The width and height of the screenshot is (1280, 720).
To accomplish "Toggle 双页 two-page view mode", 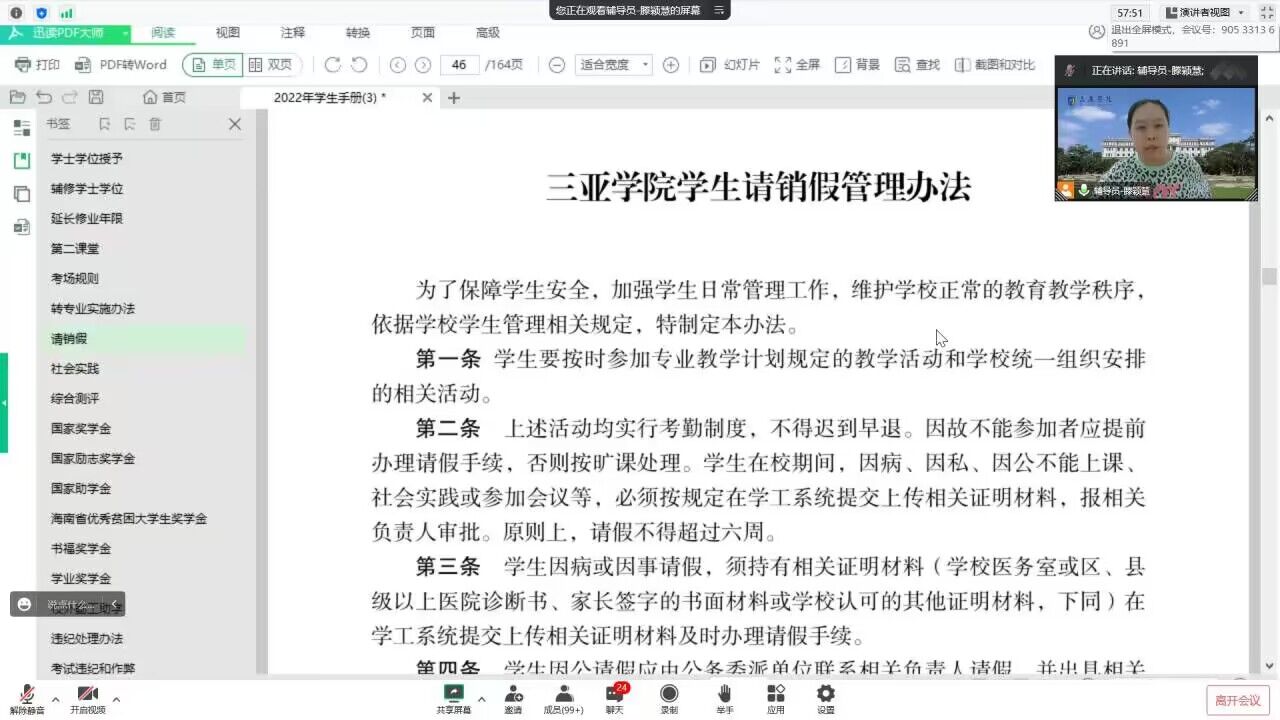I will (270, 63).
